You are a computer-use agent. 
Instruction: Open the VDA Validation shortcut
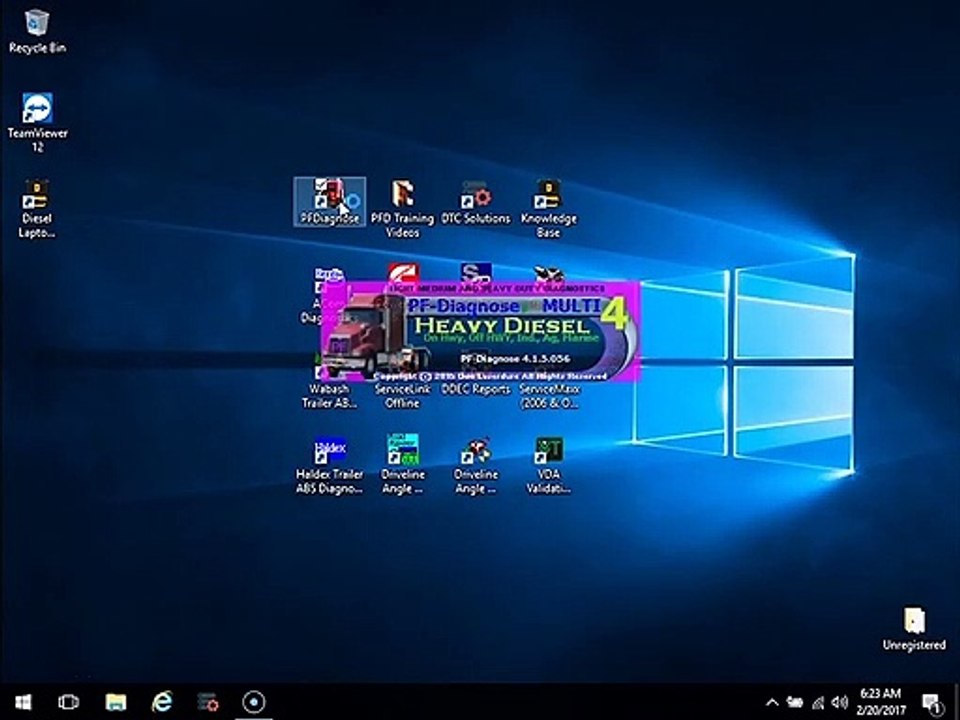[x=549, y=465]
